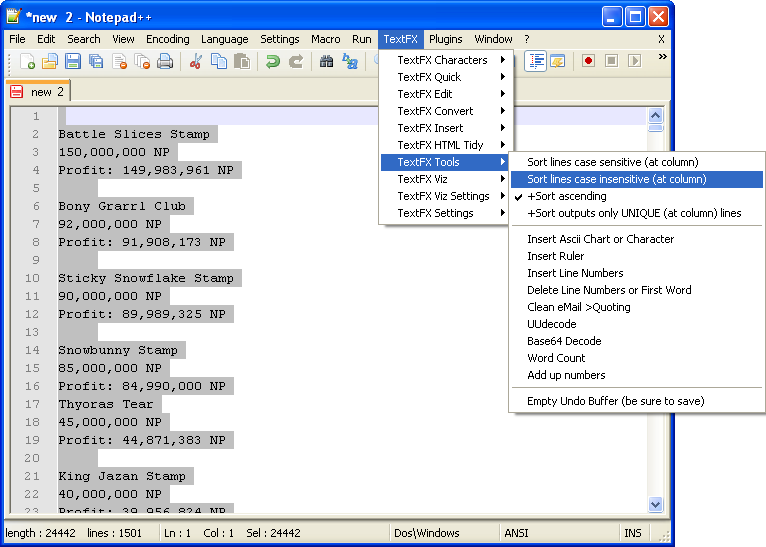Viewport: 766px width, 547px height.
Task: Click the Copy toolbar icon
Action: click(x=219, y=62)
